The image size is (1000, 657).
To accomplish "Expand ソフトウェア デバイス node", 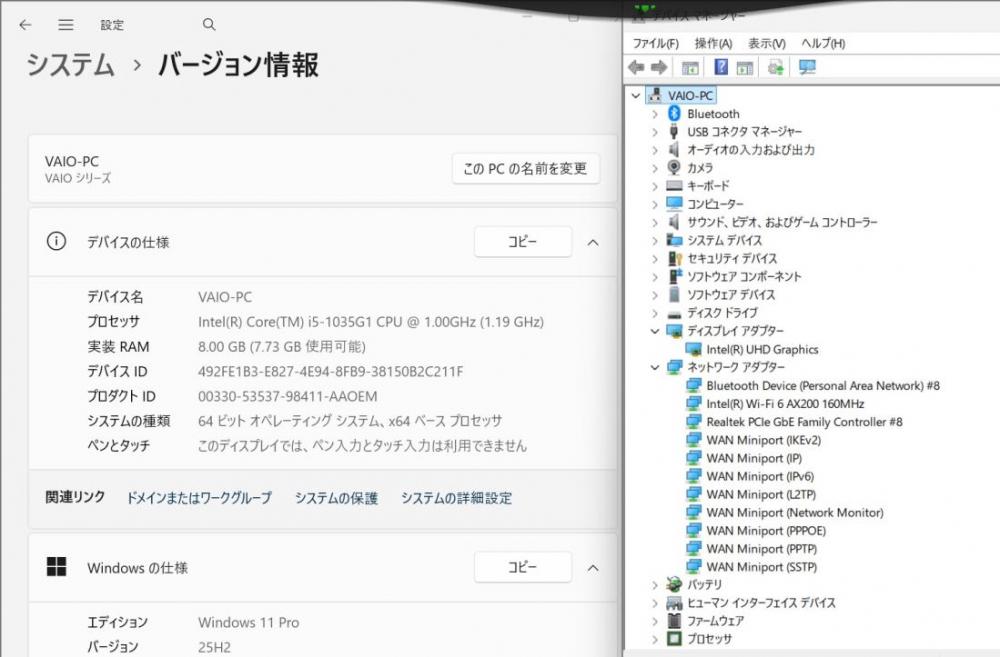I will pyautogui.click(x=654, y=295).
